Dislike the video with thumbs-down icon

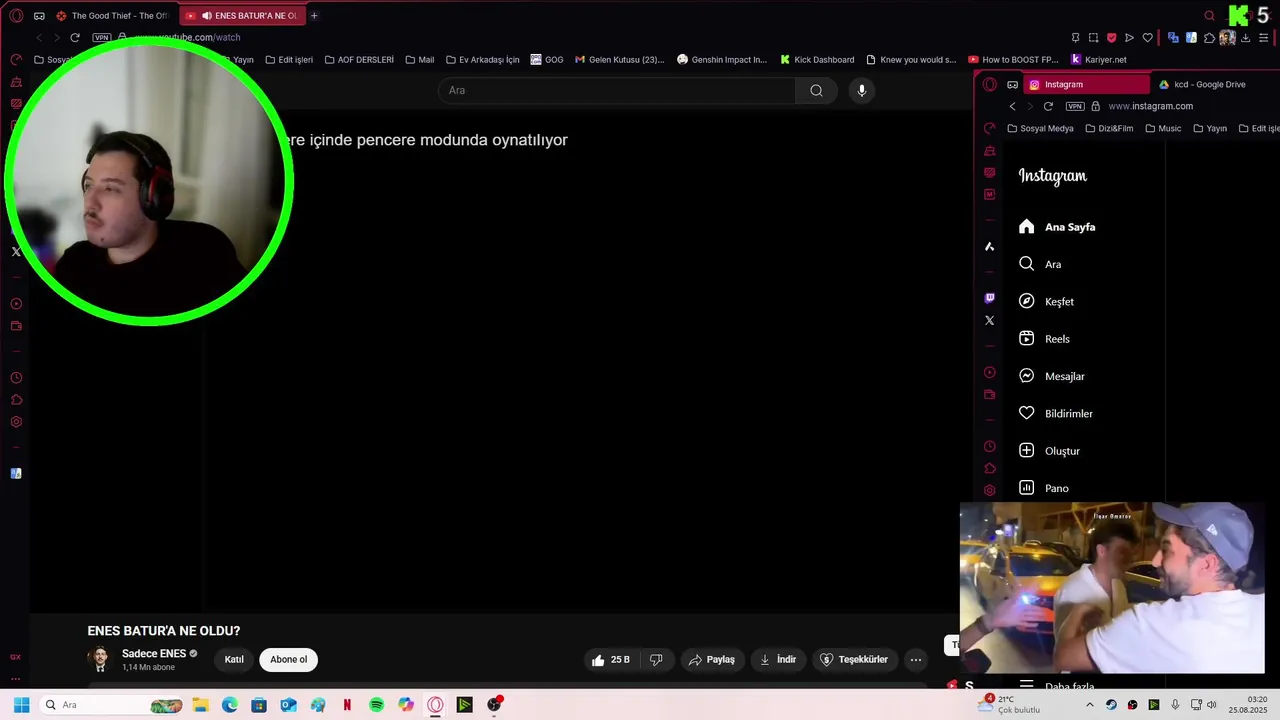coord(656,660)
